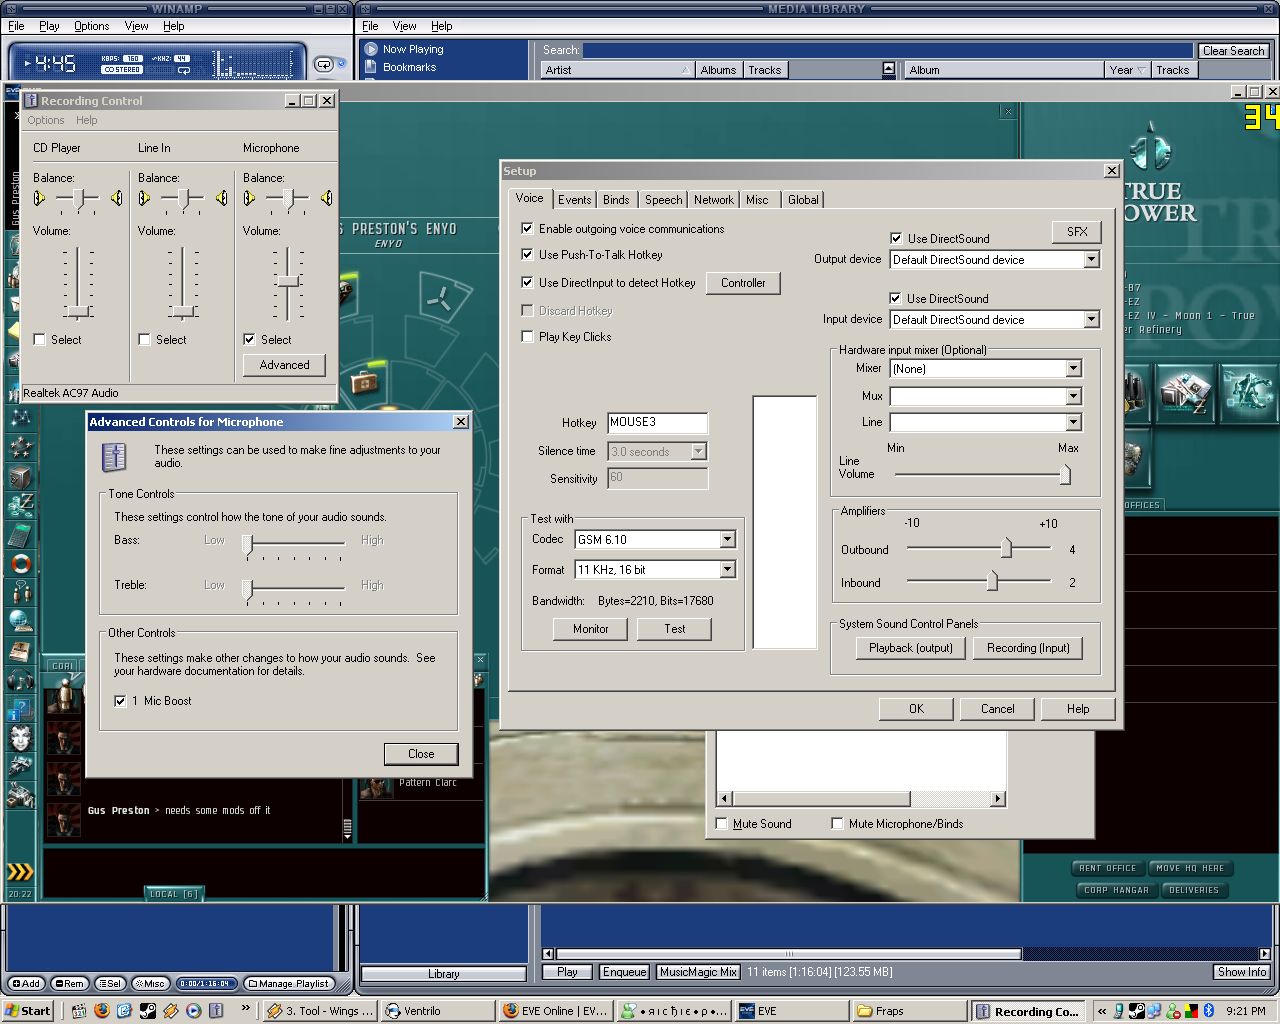Launch Steam from the quick launch bar
1280x1024 pixels.
(148, 1011)
